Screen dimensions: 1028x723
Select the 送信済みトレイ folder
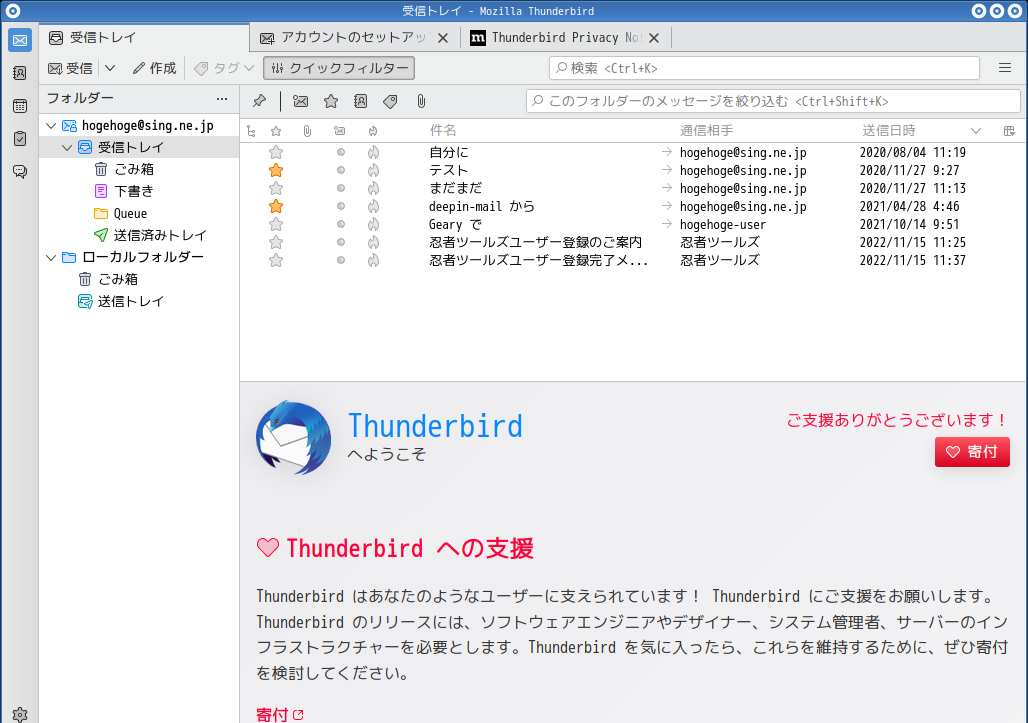139,235
